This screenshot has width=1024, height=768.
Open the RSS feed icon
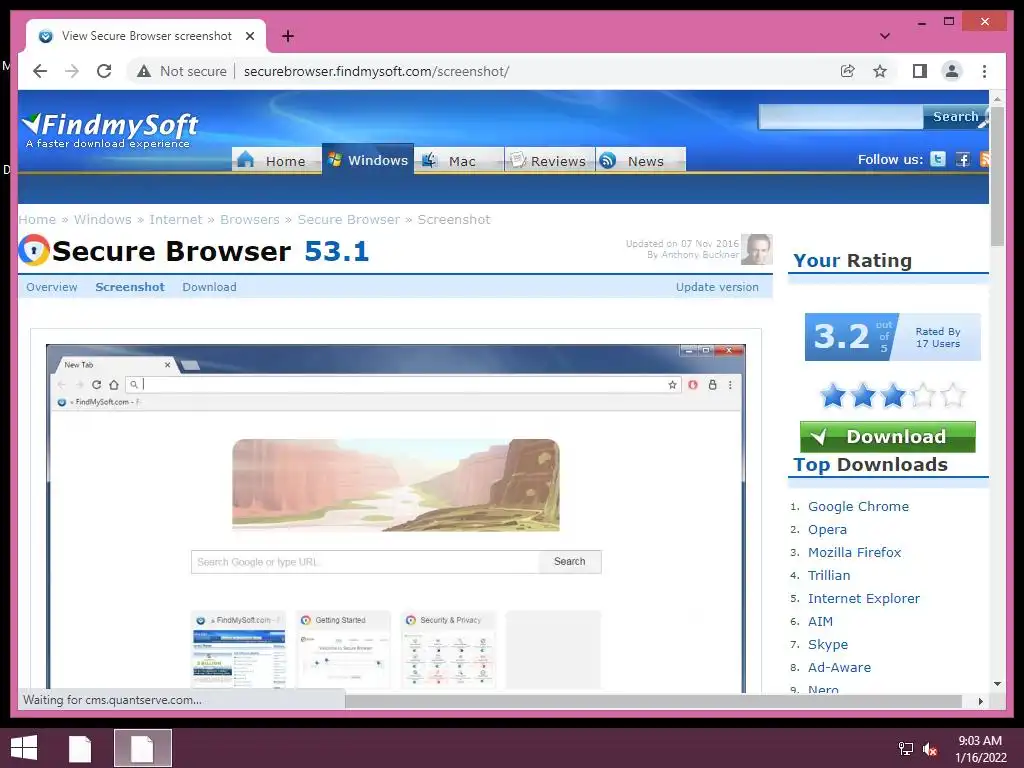tap(985, 159)
